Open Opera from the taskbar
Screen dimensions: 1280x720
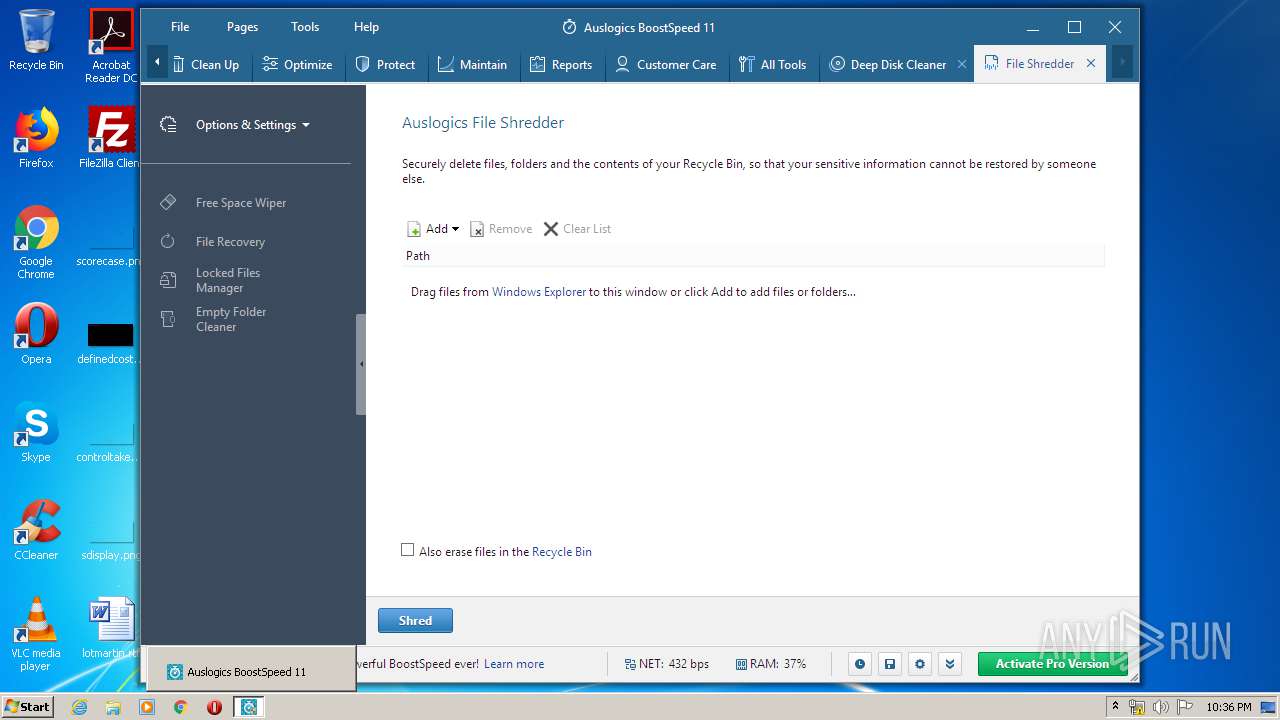click(214, 707)
